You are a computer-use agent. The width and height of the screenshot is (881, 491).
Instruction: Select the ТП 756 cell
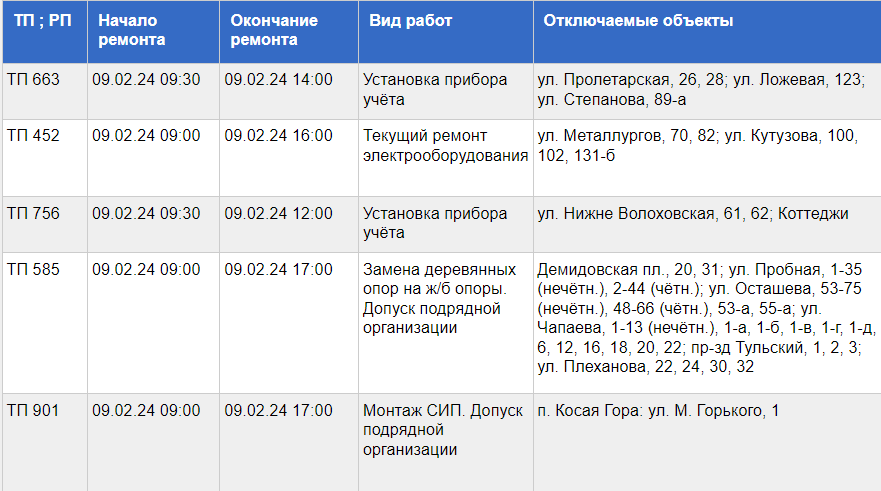click(45, 225)
